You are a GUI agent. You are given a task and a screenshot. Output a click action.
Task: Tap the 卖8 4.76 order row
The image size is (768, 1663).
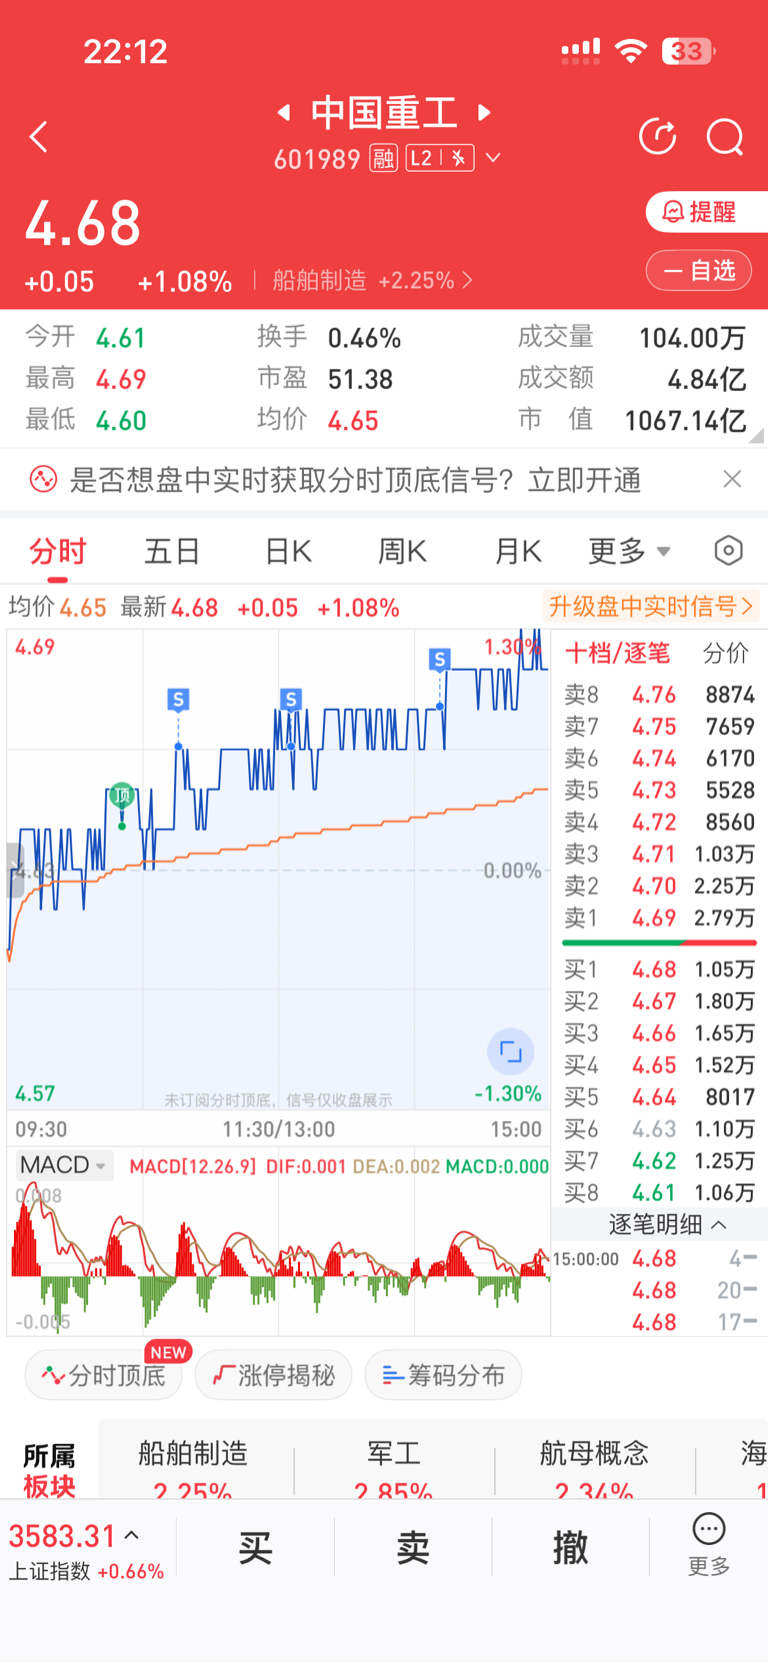click(659, 695)
